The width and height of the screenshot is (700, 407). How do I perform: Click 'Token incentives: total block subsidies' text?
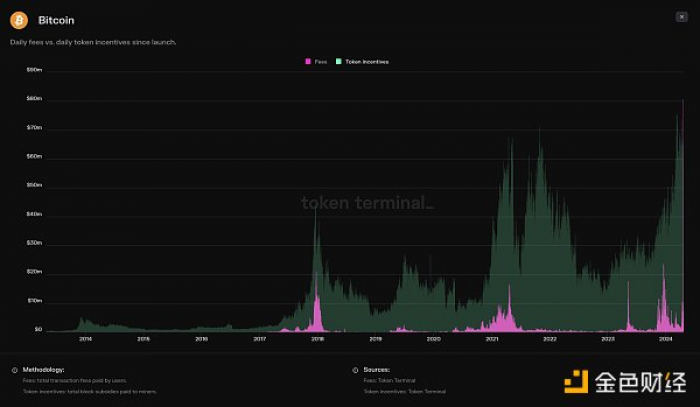90,392
